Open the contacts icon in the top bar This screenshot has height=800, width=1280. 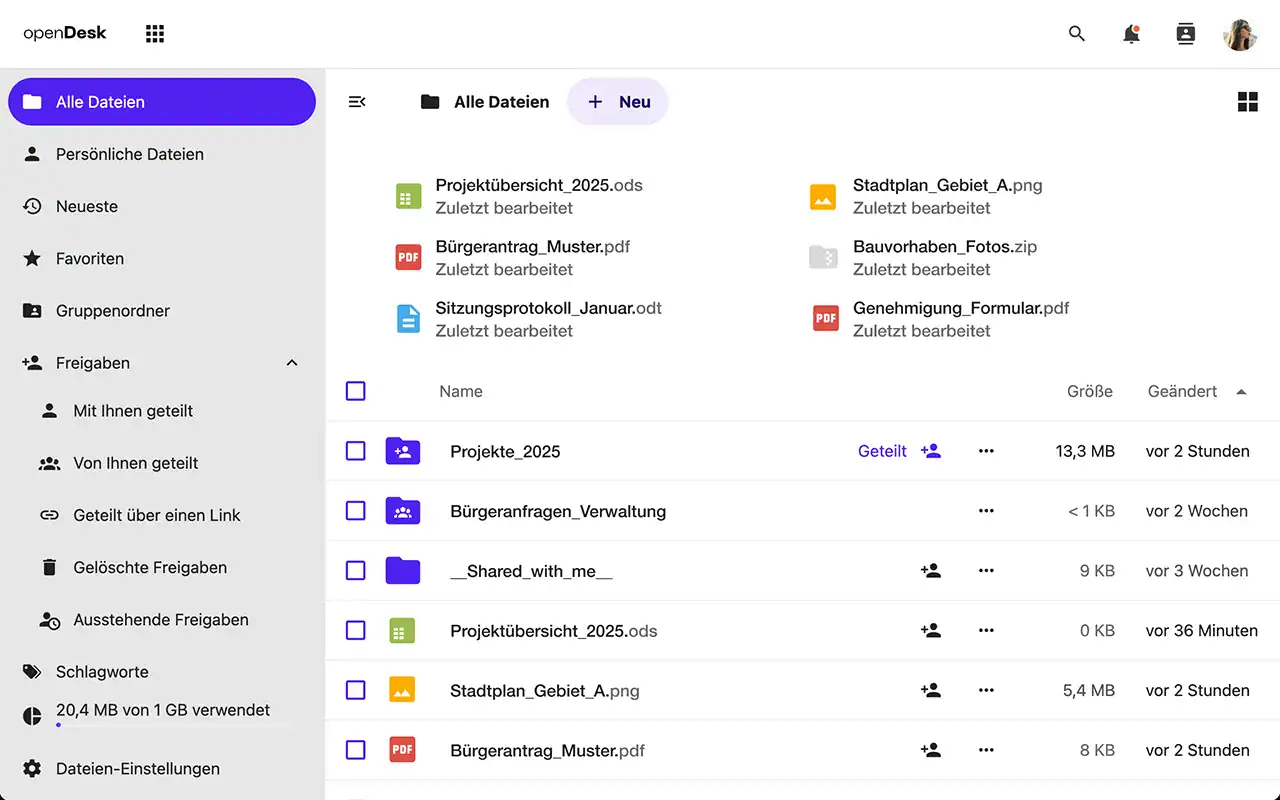pyautogui.click(x=1185, y=33)
